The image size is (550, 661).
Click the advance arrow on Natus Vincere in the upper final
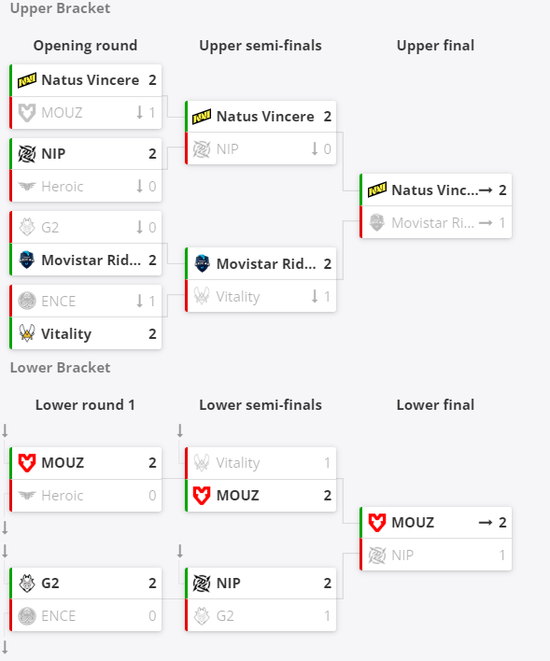[x=485, y=190]
